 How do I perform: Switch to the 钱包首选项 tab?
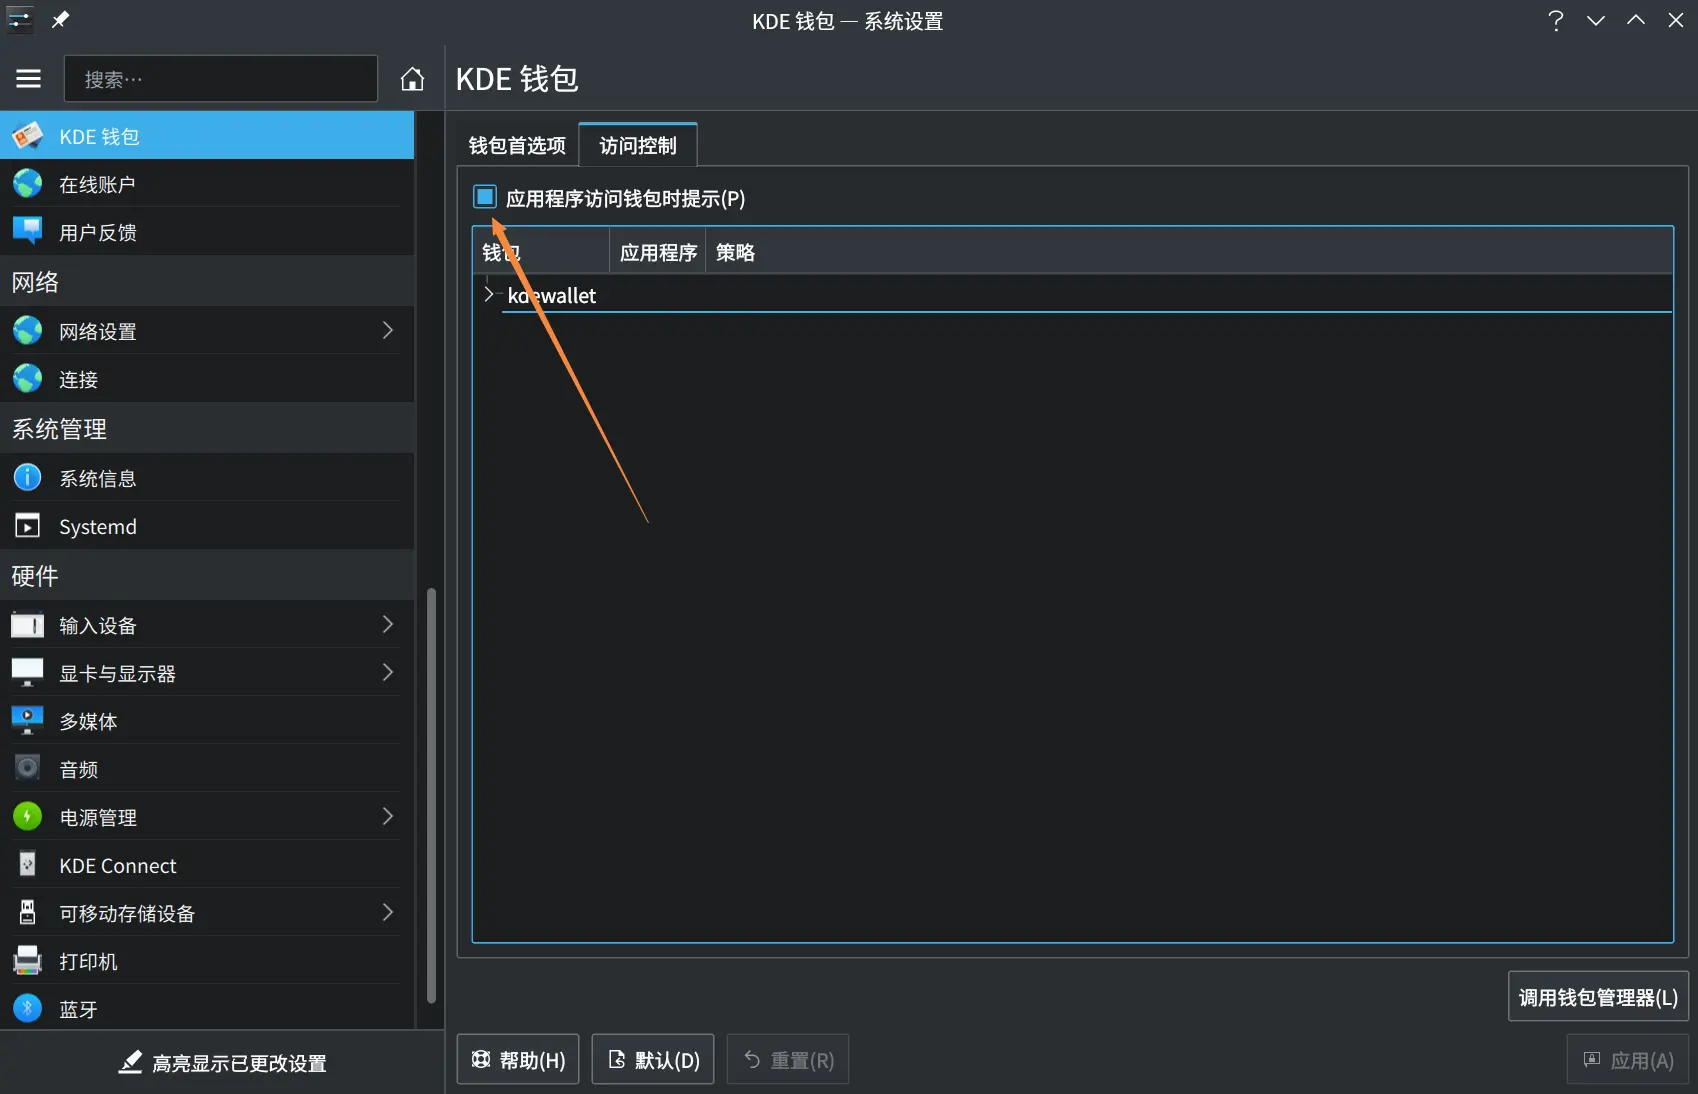(517, 145)
